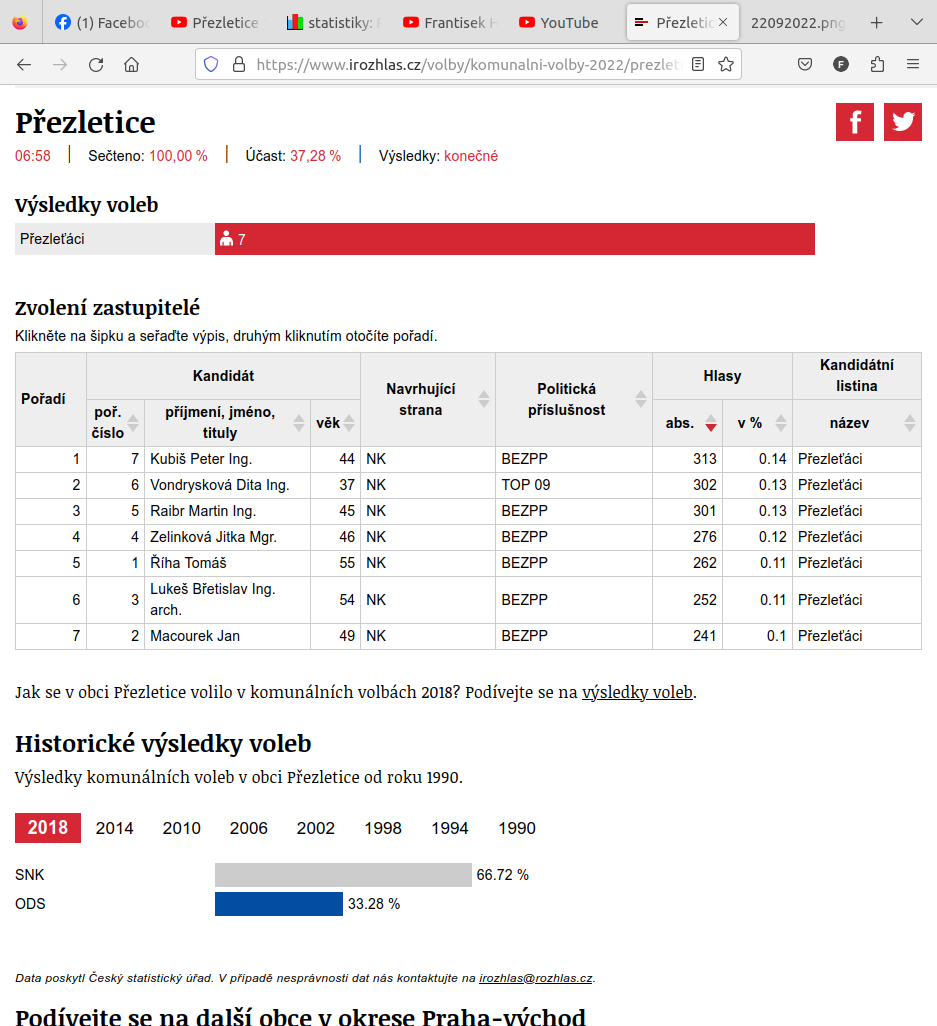This screenshot has height=1026, width=937.
Task: Open Firefox account icon
Action: pos(841,64)
